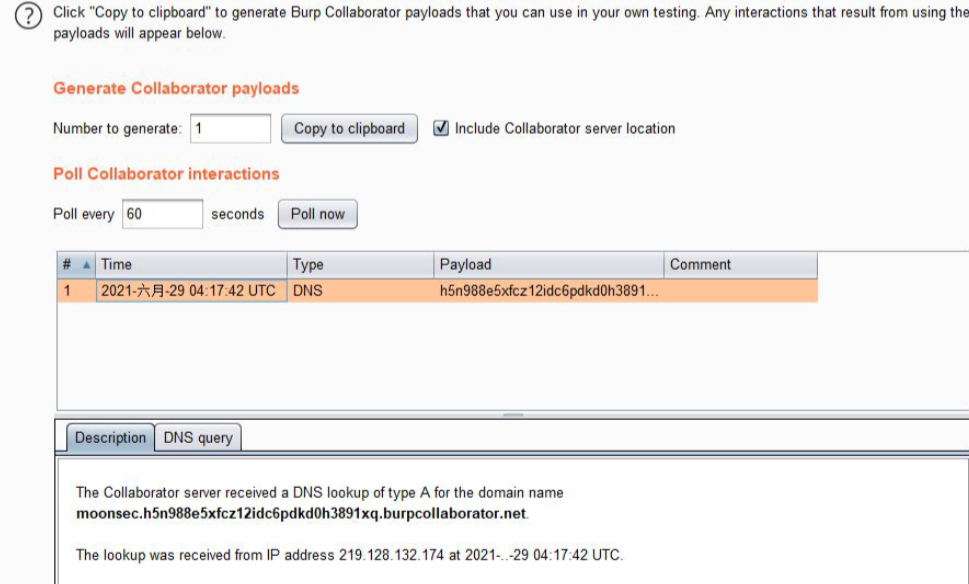Click the empty Comment cell of row 1

(x=739, y=291)
